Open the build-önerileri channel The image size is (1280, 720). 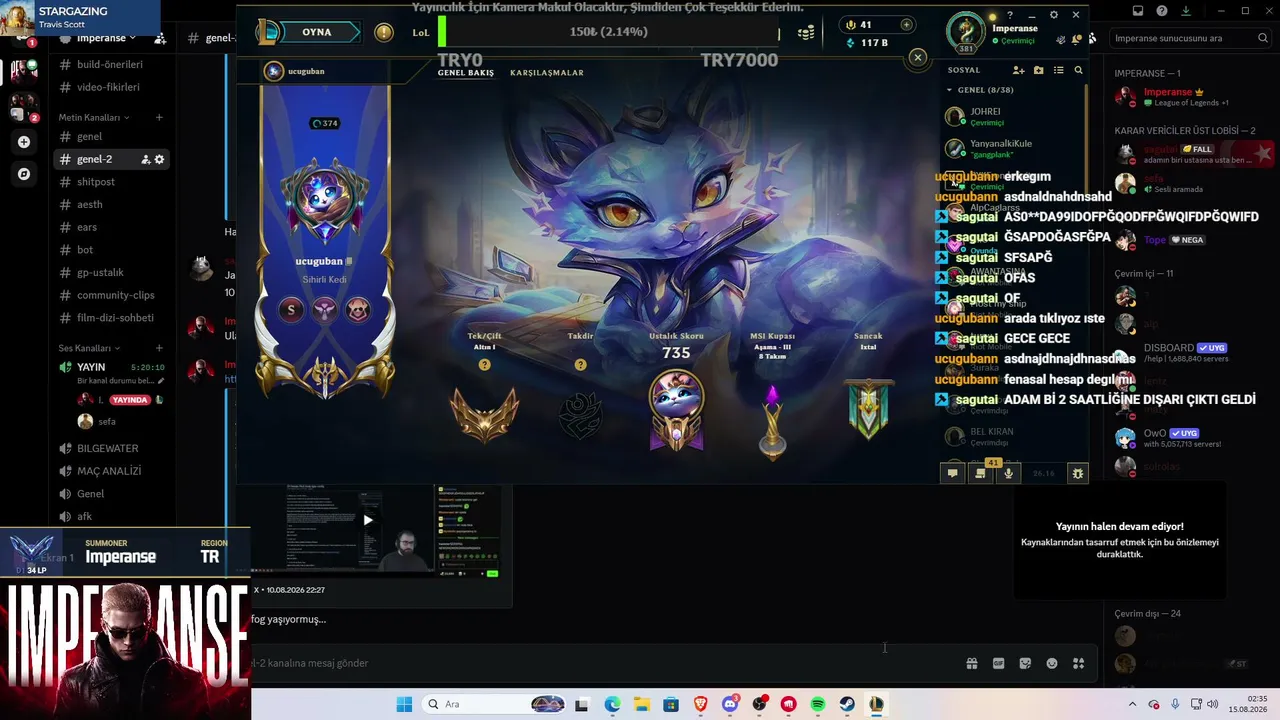(x=110, y=64)
